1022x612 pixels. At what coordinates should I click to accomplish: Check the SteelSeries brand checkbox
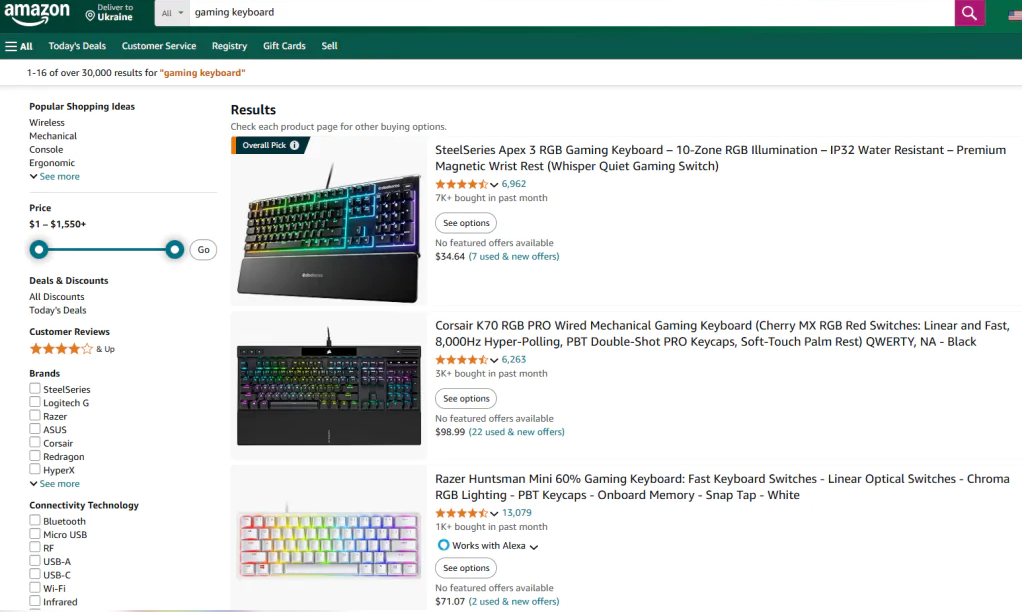pyautogui.click(x=35, y=389)
